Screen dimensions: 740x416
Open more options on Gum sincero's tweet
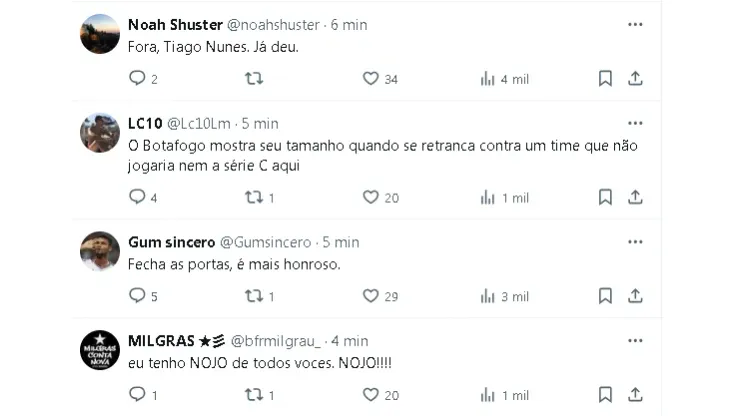tap(635, 242)
